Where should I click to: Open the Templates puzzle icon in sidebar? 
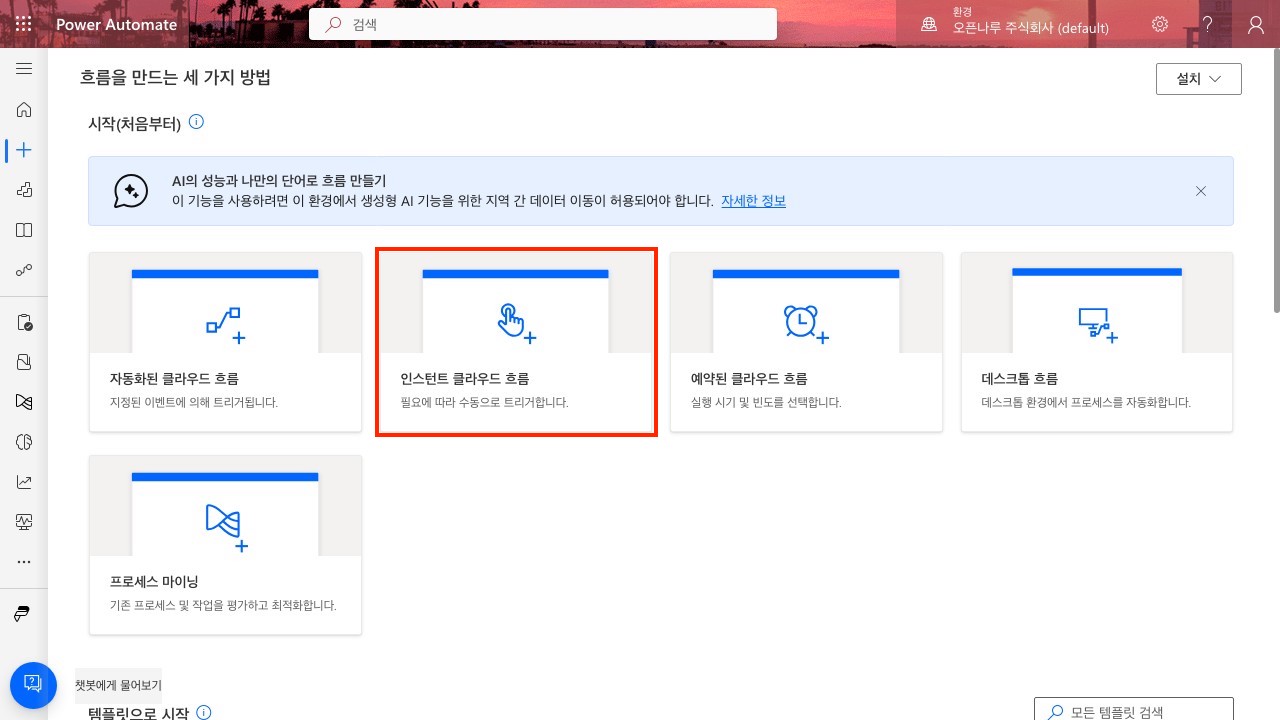[x=24, y=190]
